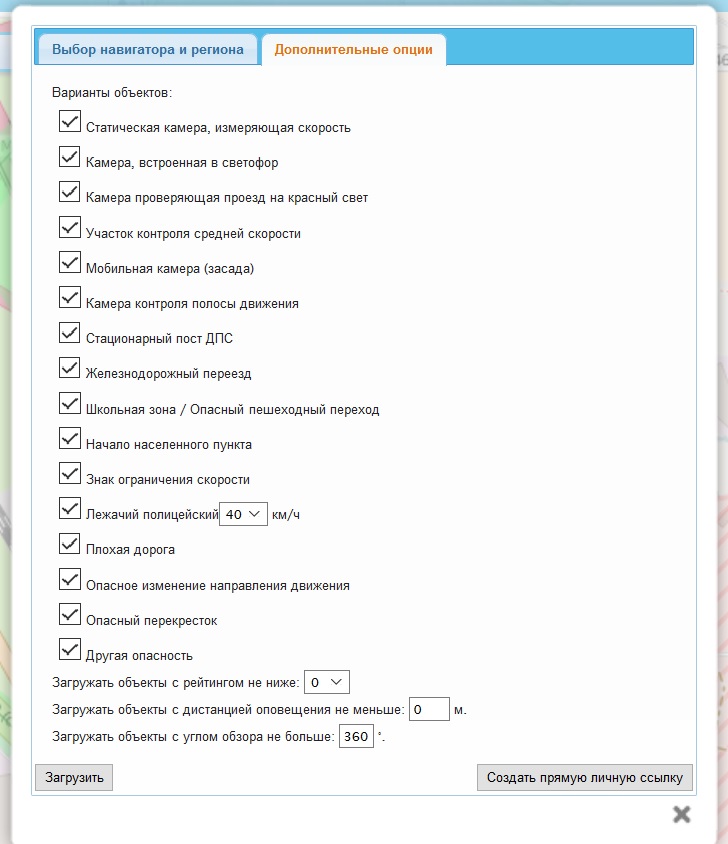Focus the alert distance input field
Screen dimensions: 728x844
tap(429, 710)
